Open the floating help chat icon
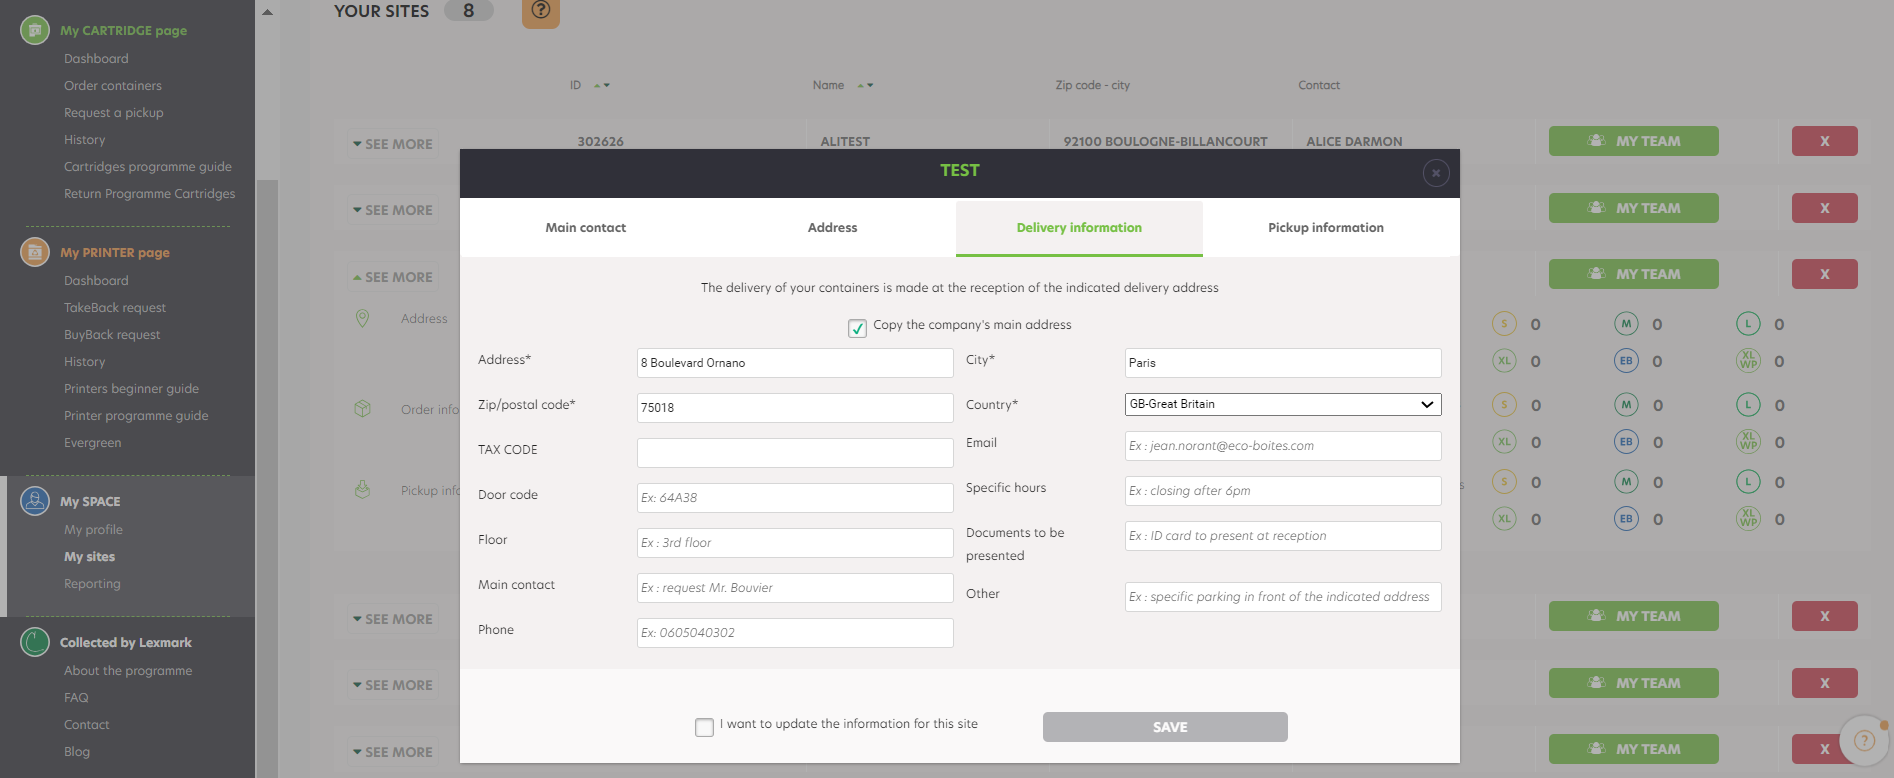This screenshot has height=778, width=1894. [1864, 741]
